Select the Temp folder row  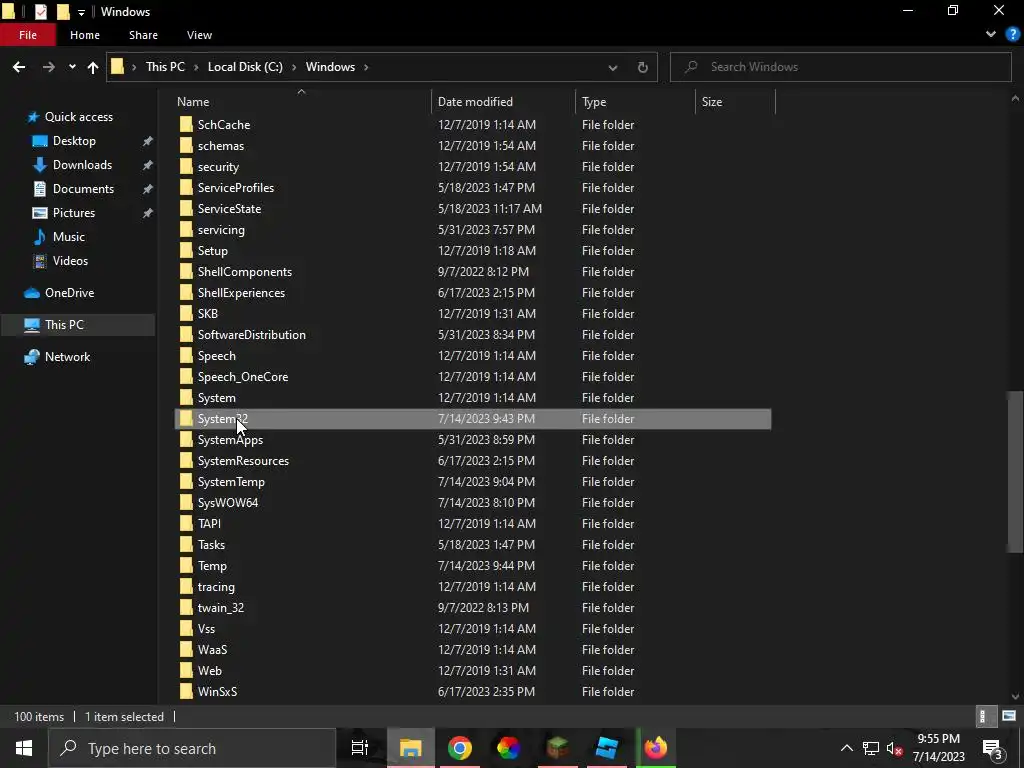[473, 566]
